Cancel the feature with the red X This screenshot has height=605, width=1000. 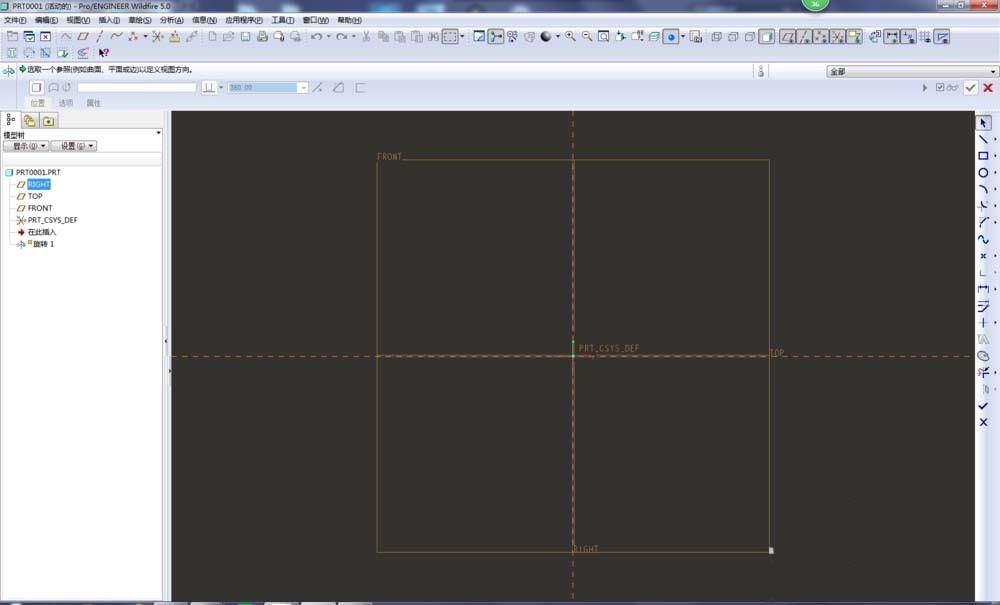click(988, 88)
